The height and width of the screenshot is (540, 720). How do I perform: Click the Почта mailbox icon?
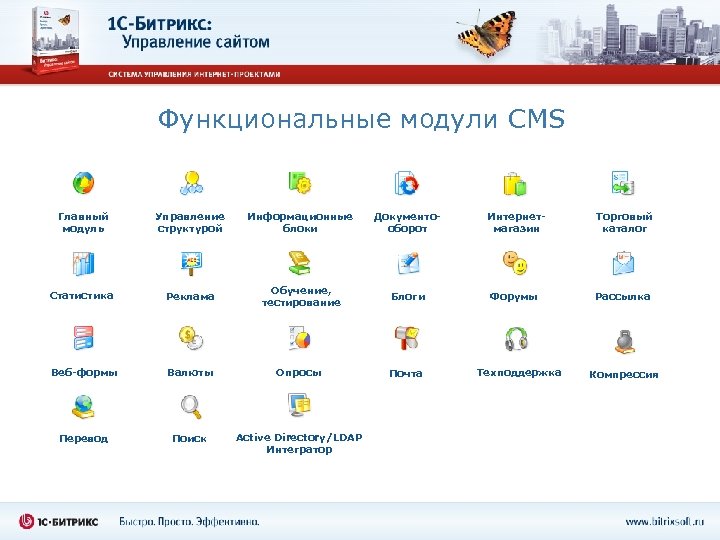407,338
